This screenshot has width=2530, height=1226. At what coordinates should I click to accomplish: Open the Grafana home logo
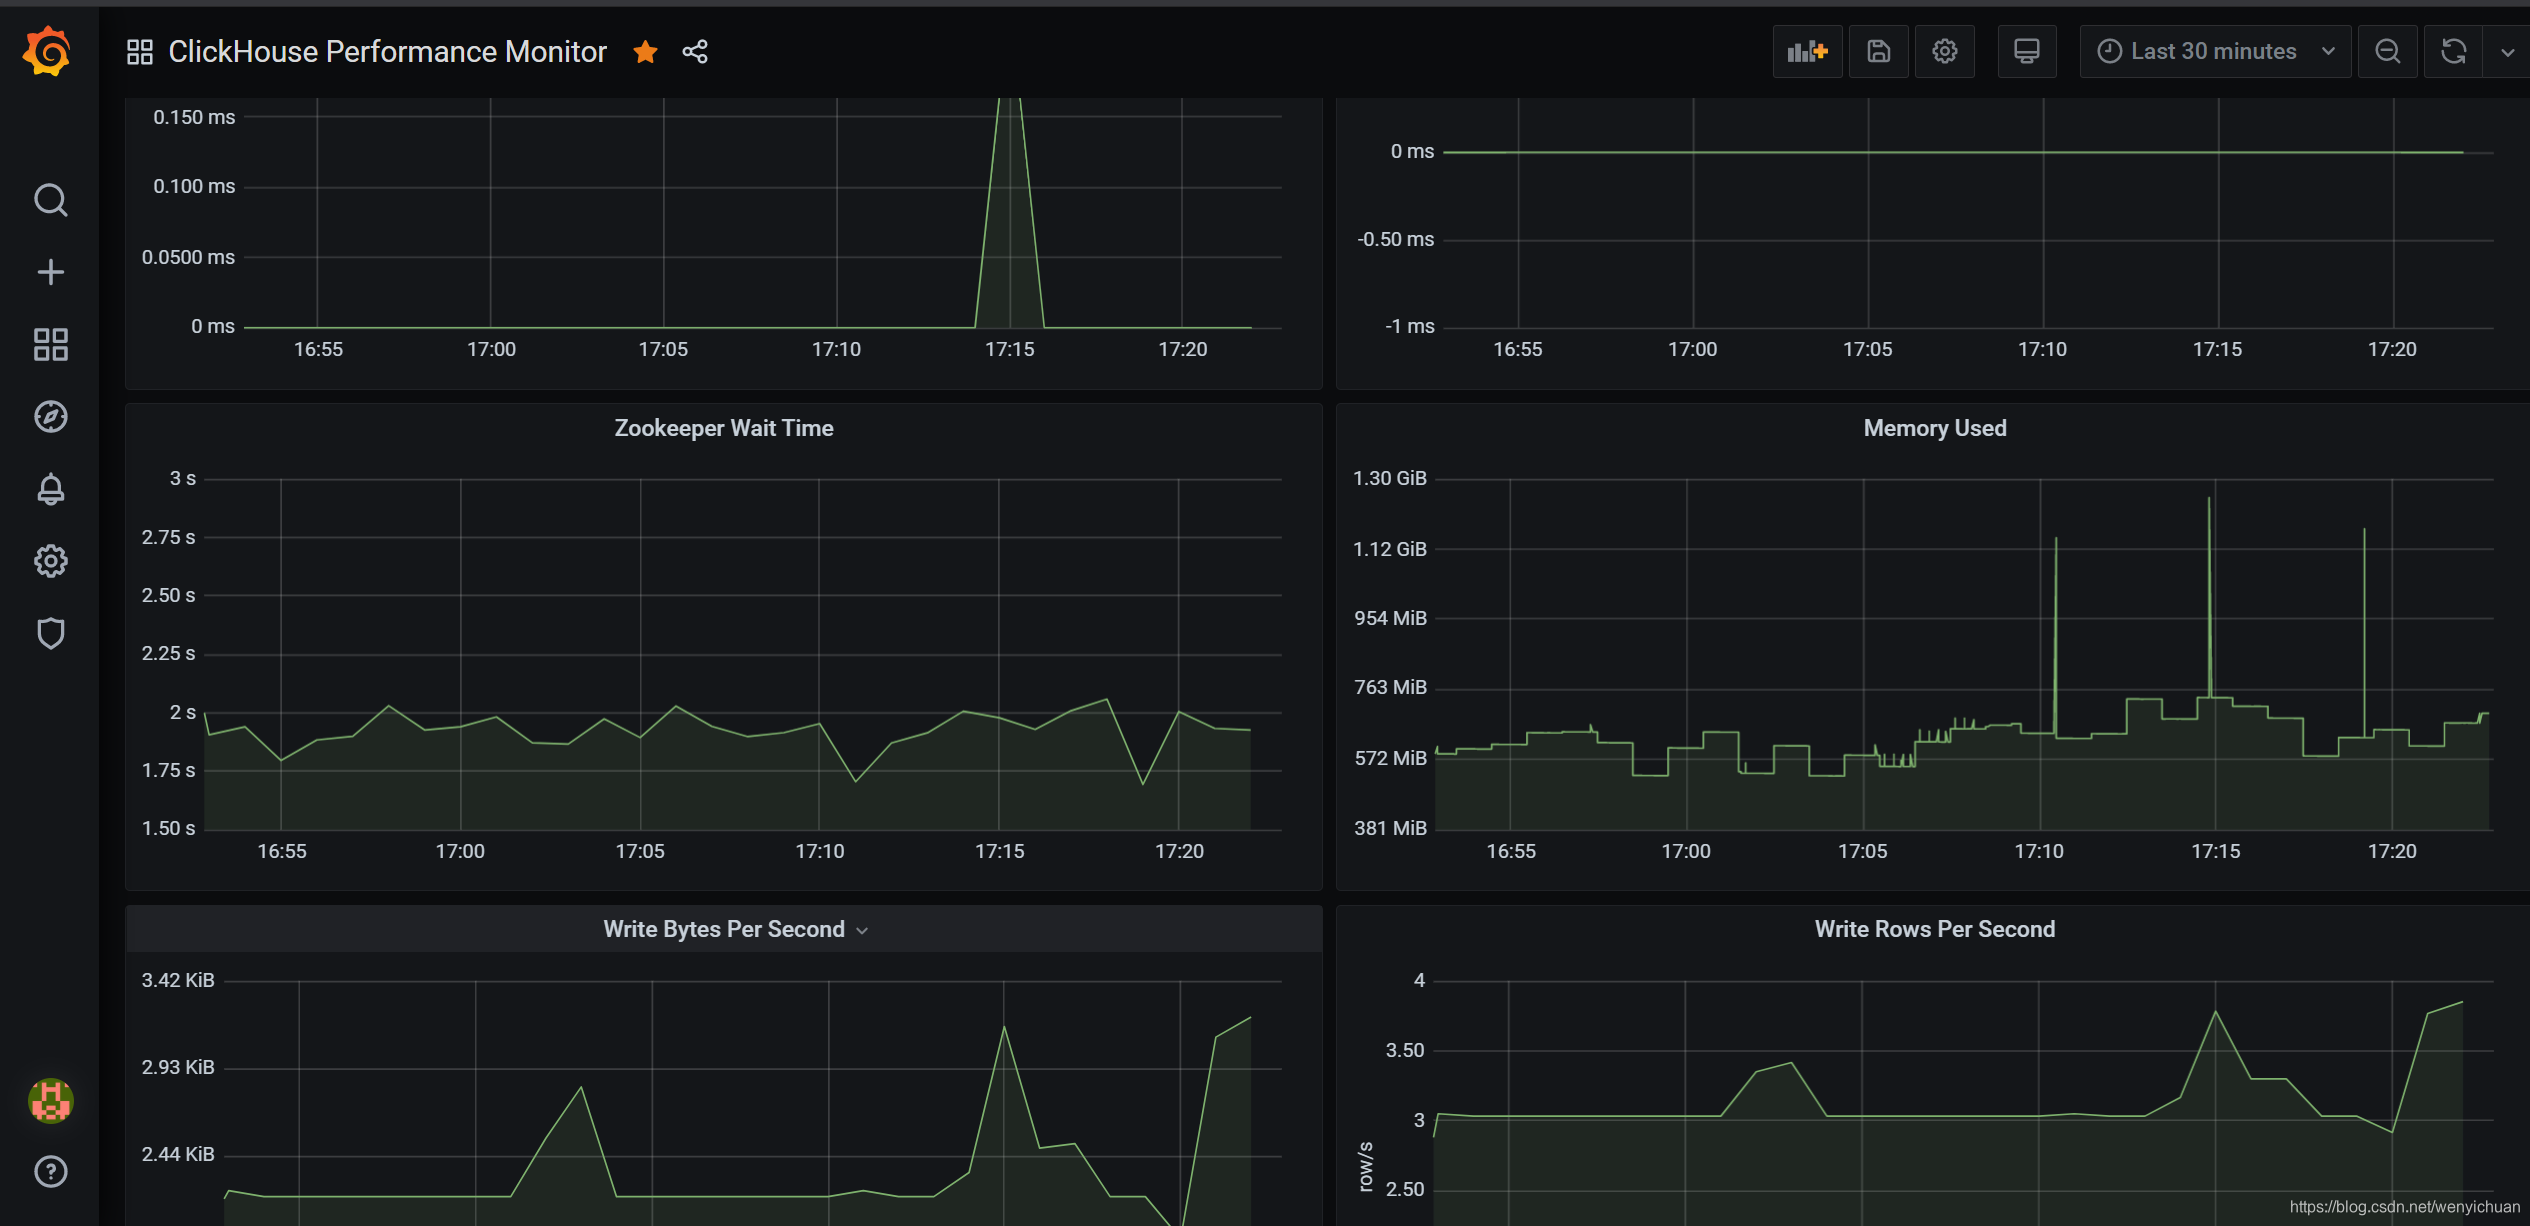(47, 51)
